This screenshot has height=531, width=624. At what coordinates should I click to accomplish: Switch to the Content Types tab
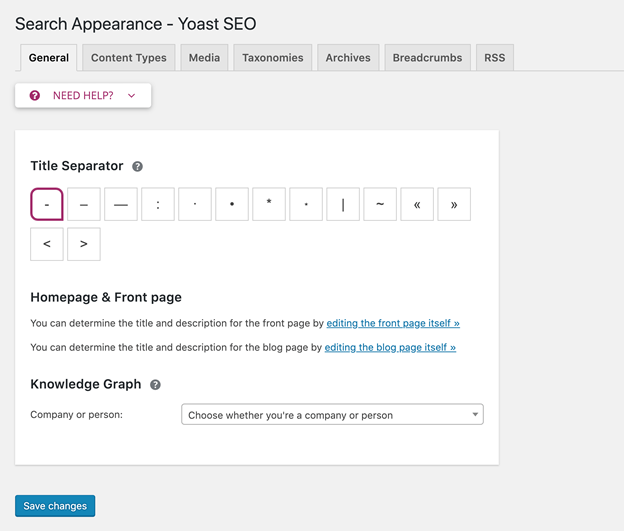tap(129, 58)
